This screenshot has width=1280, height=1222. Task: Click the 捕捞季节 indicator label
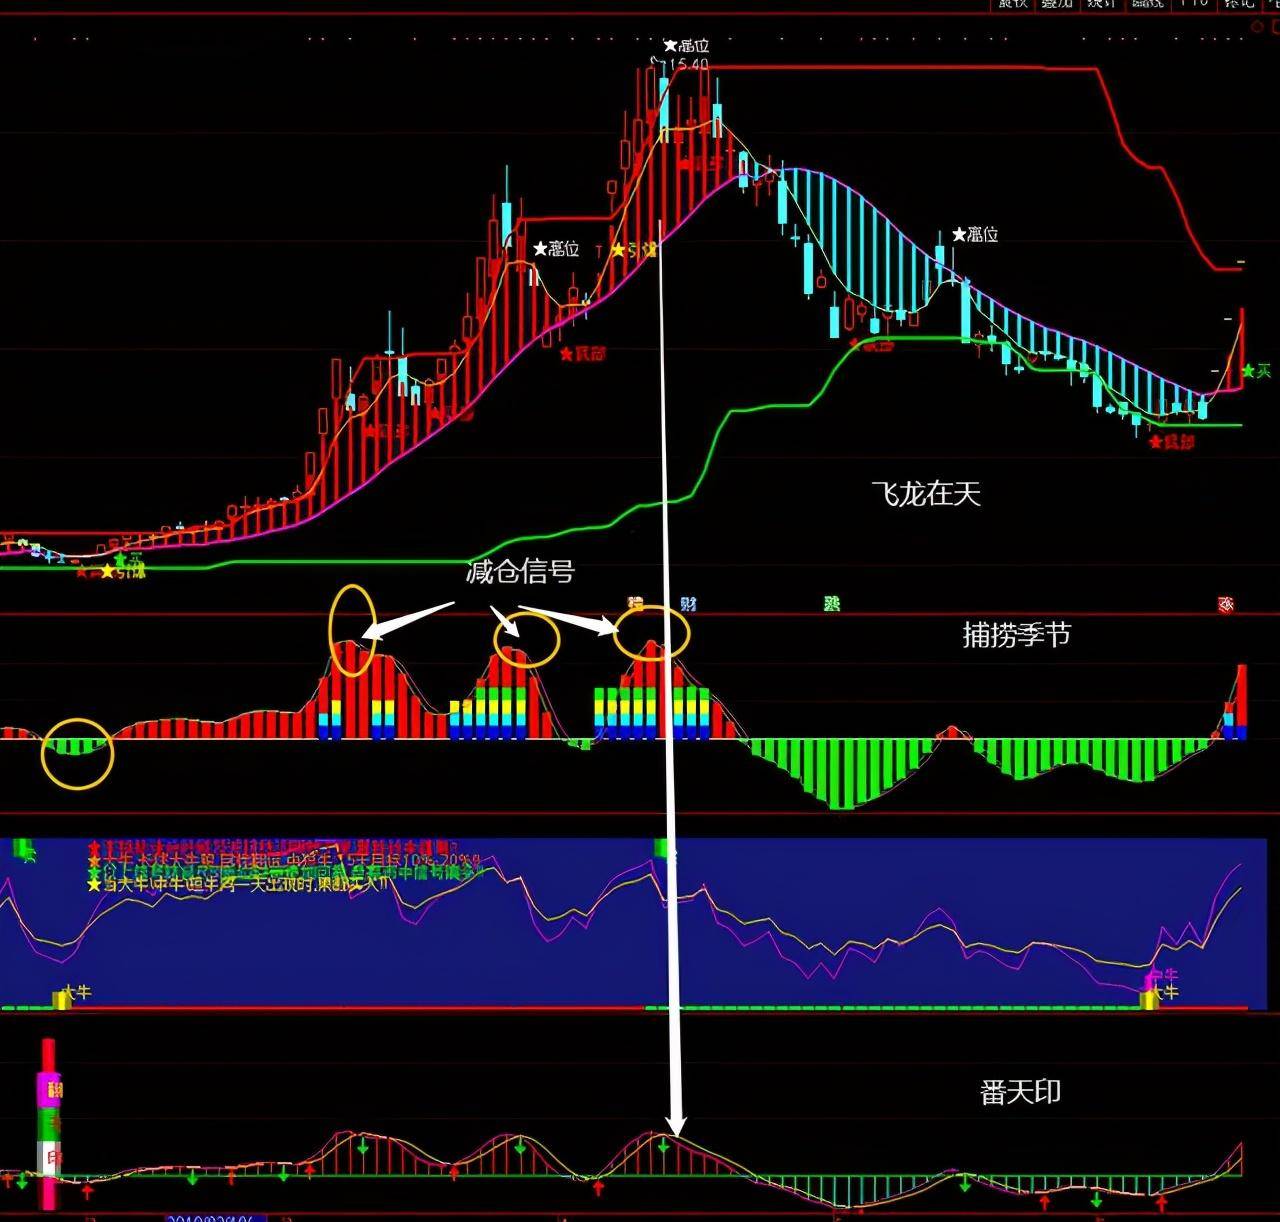click(1016, 635)
